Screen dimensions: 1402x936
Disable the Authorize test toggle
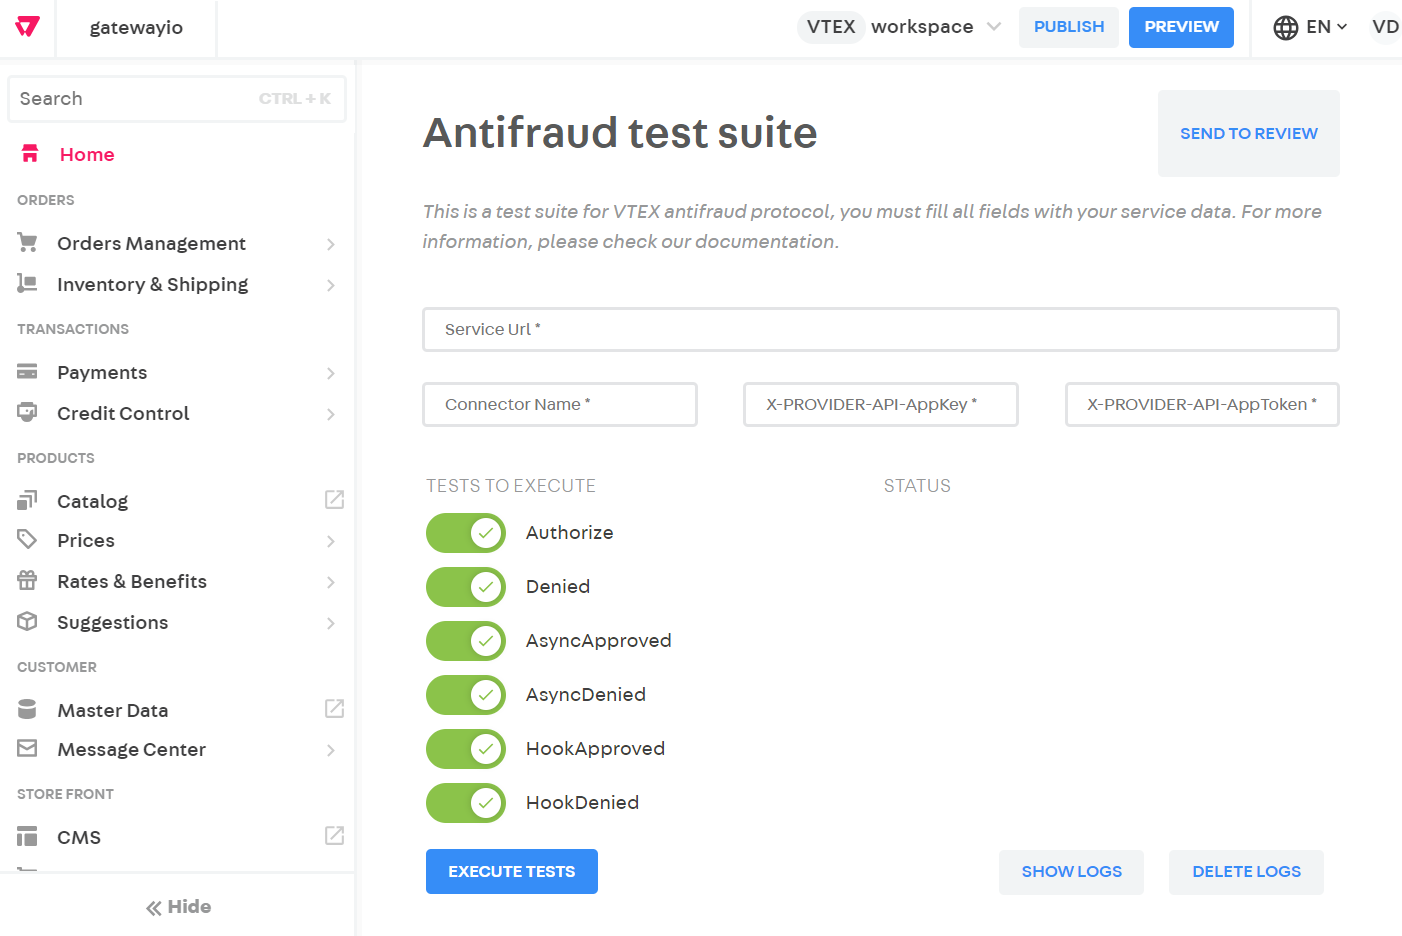[x=465, y=532]
